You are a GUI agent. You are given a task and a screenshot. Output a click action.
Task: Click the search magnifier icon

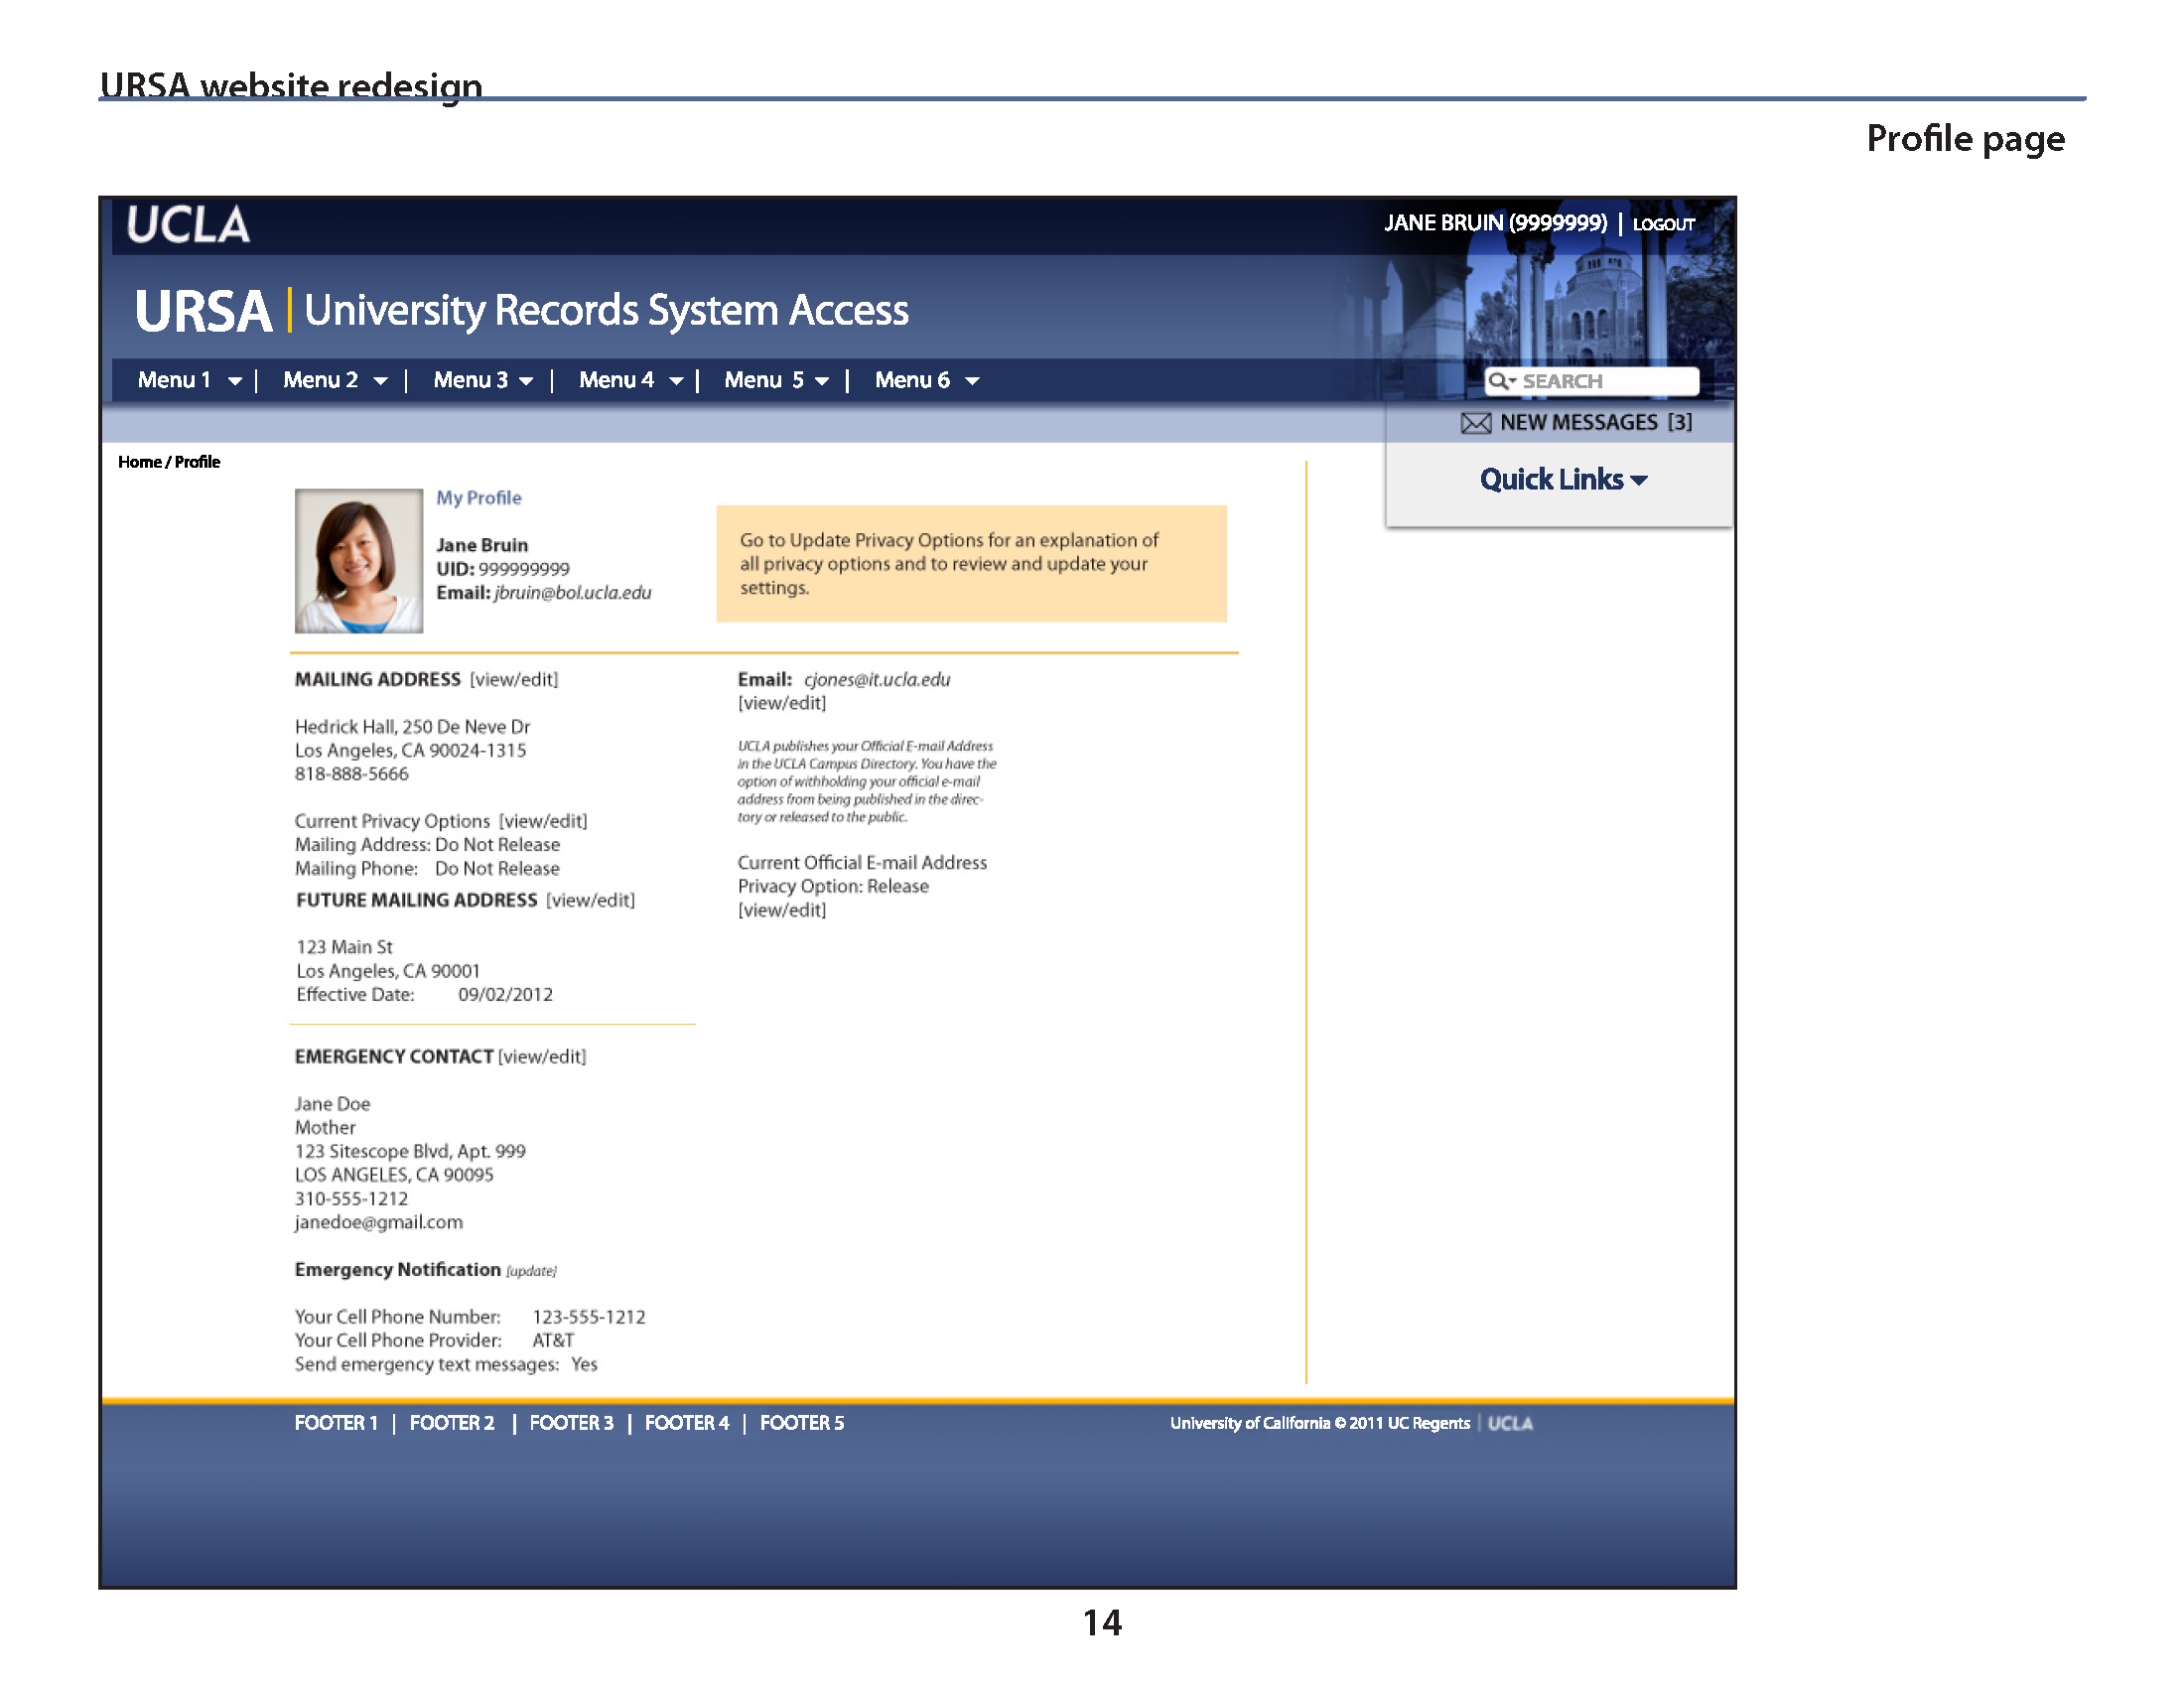click(x=1500, y=381)
